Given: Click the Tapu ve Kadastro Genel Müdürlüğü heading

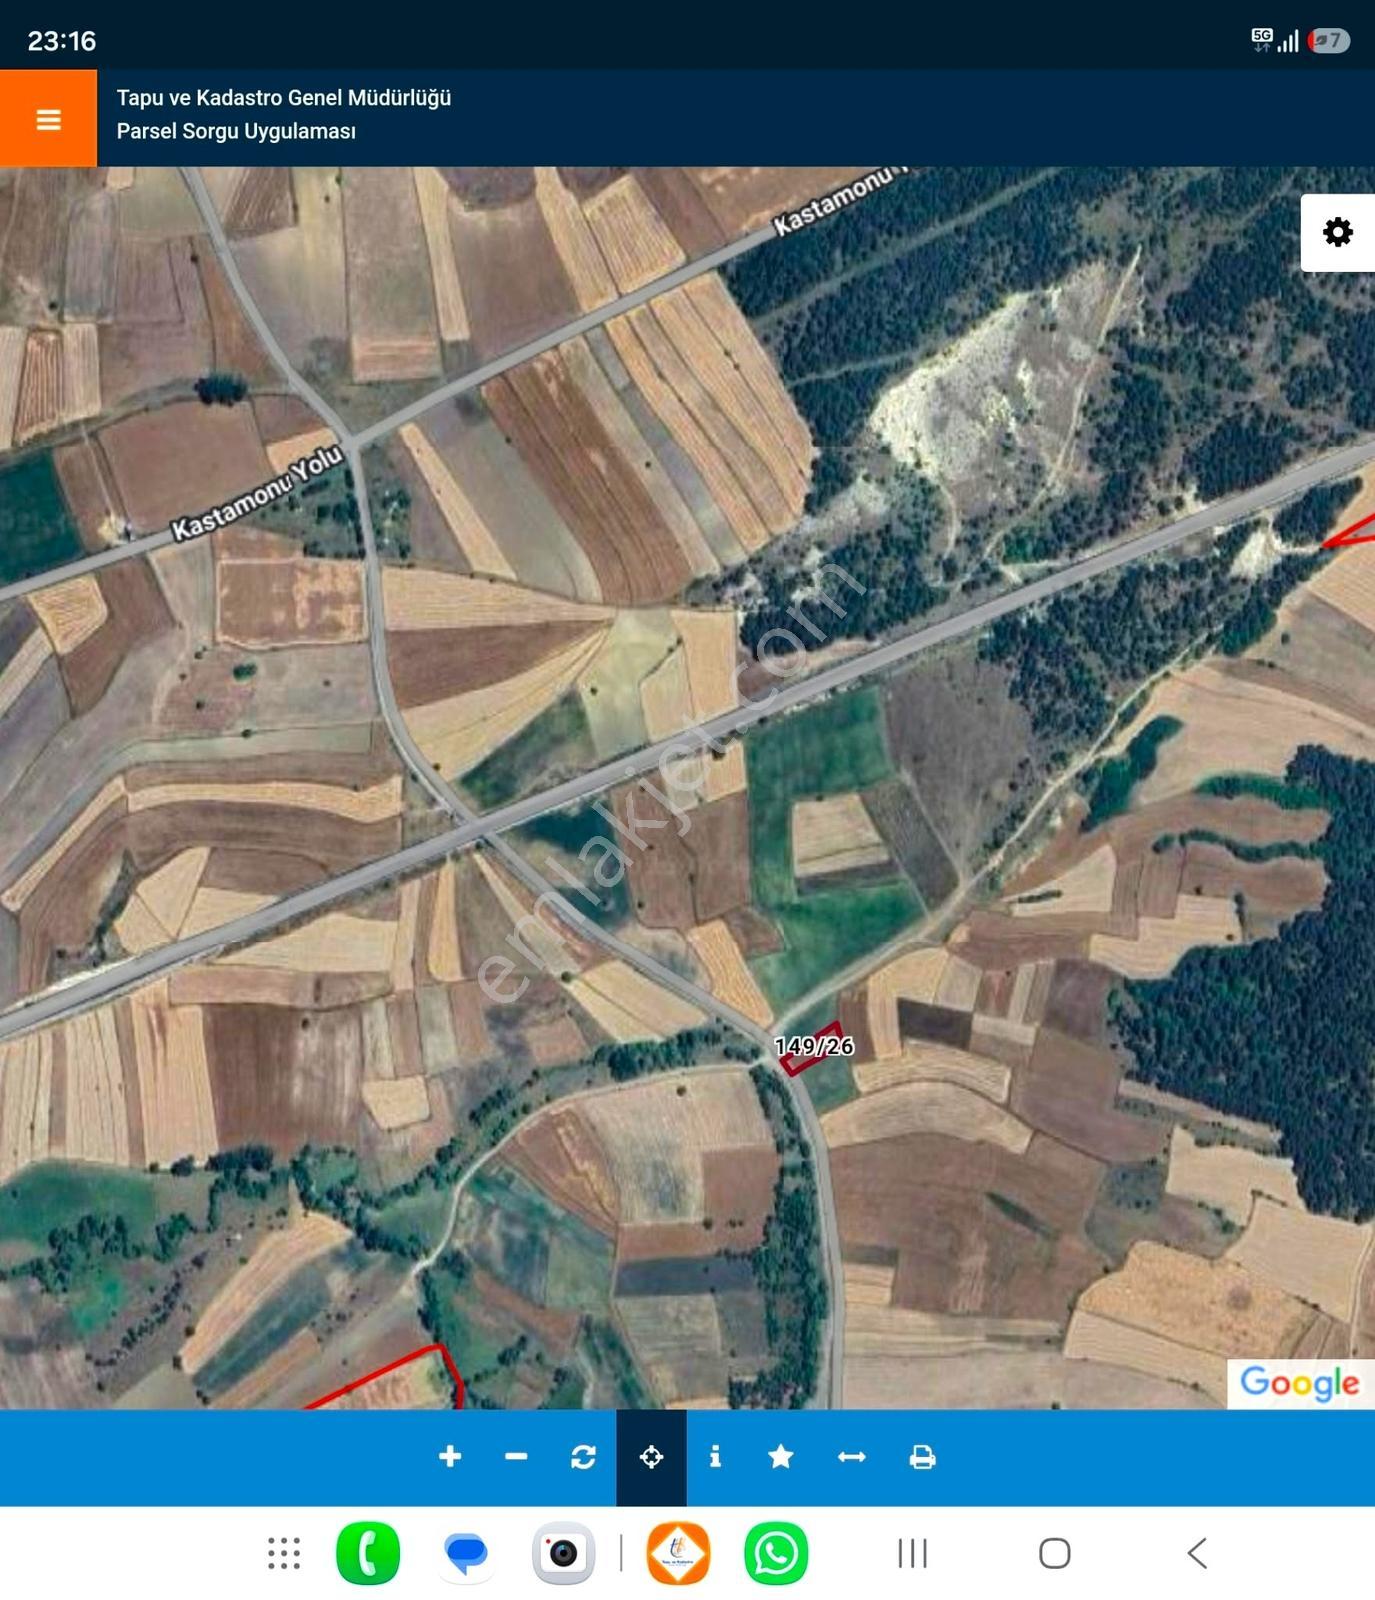Looking at the screenshot, I should (x=284, y=98).
